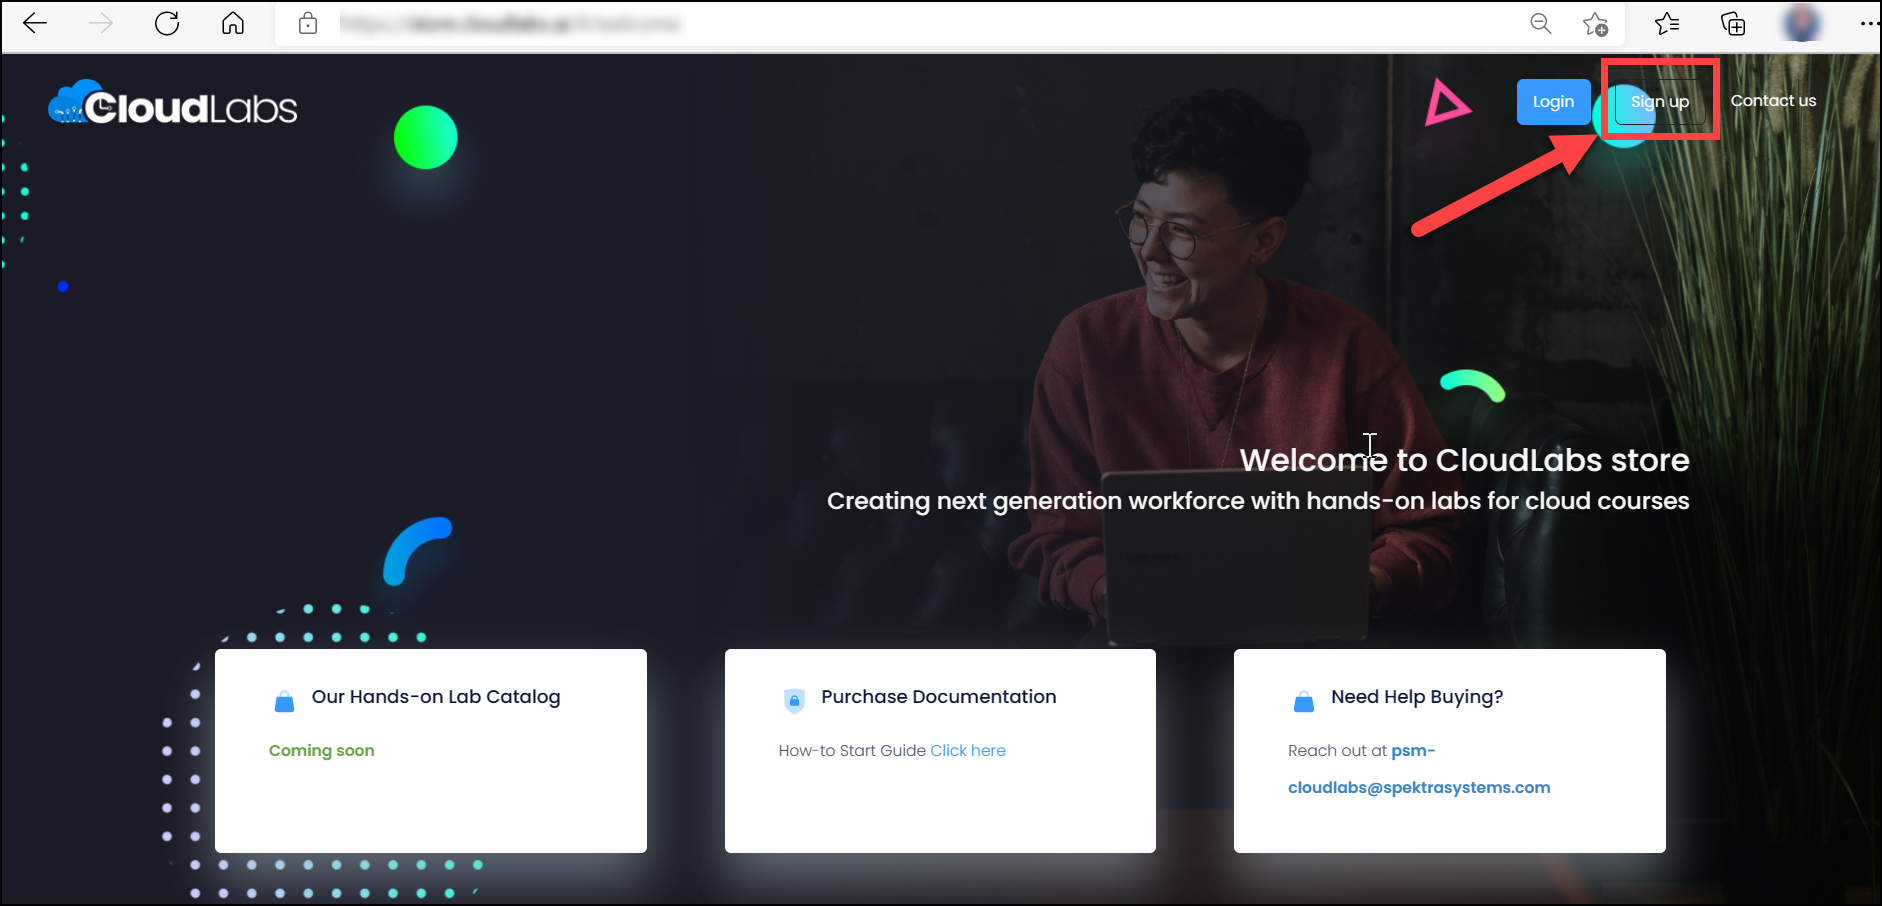Click the bag icon beside Need Help Buying
Screen dimensions: 1882x906
pos(1304,701)
